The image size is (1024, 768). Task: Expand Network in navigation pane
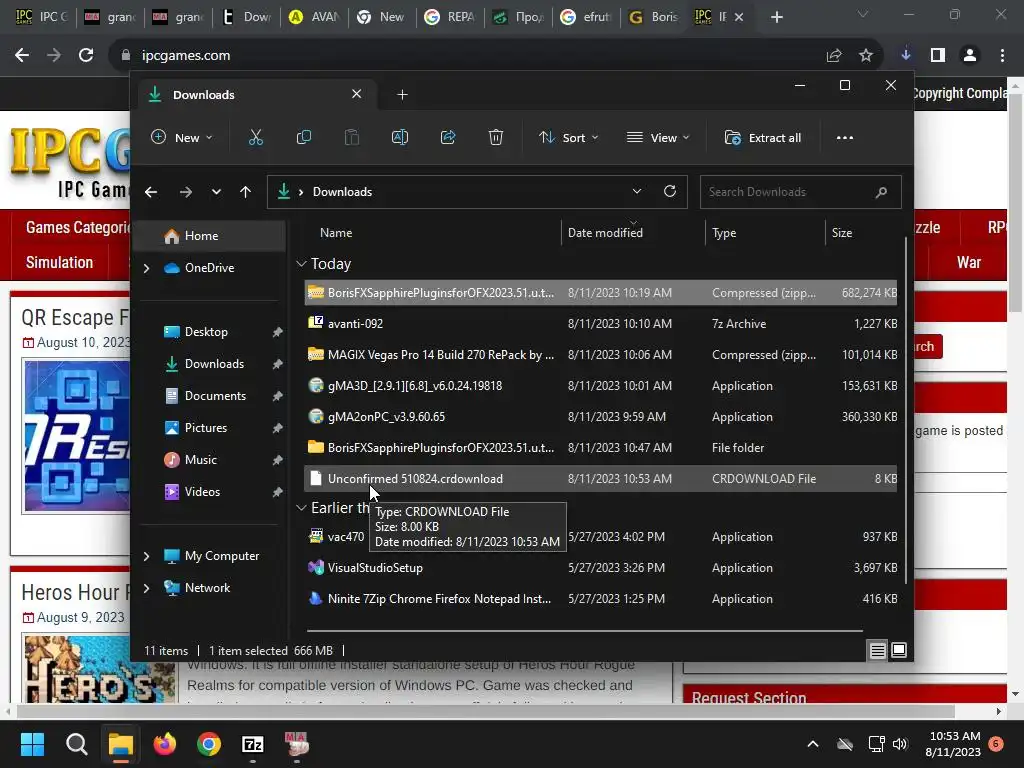(x=146, y=588)
